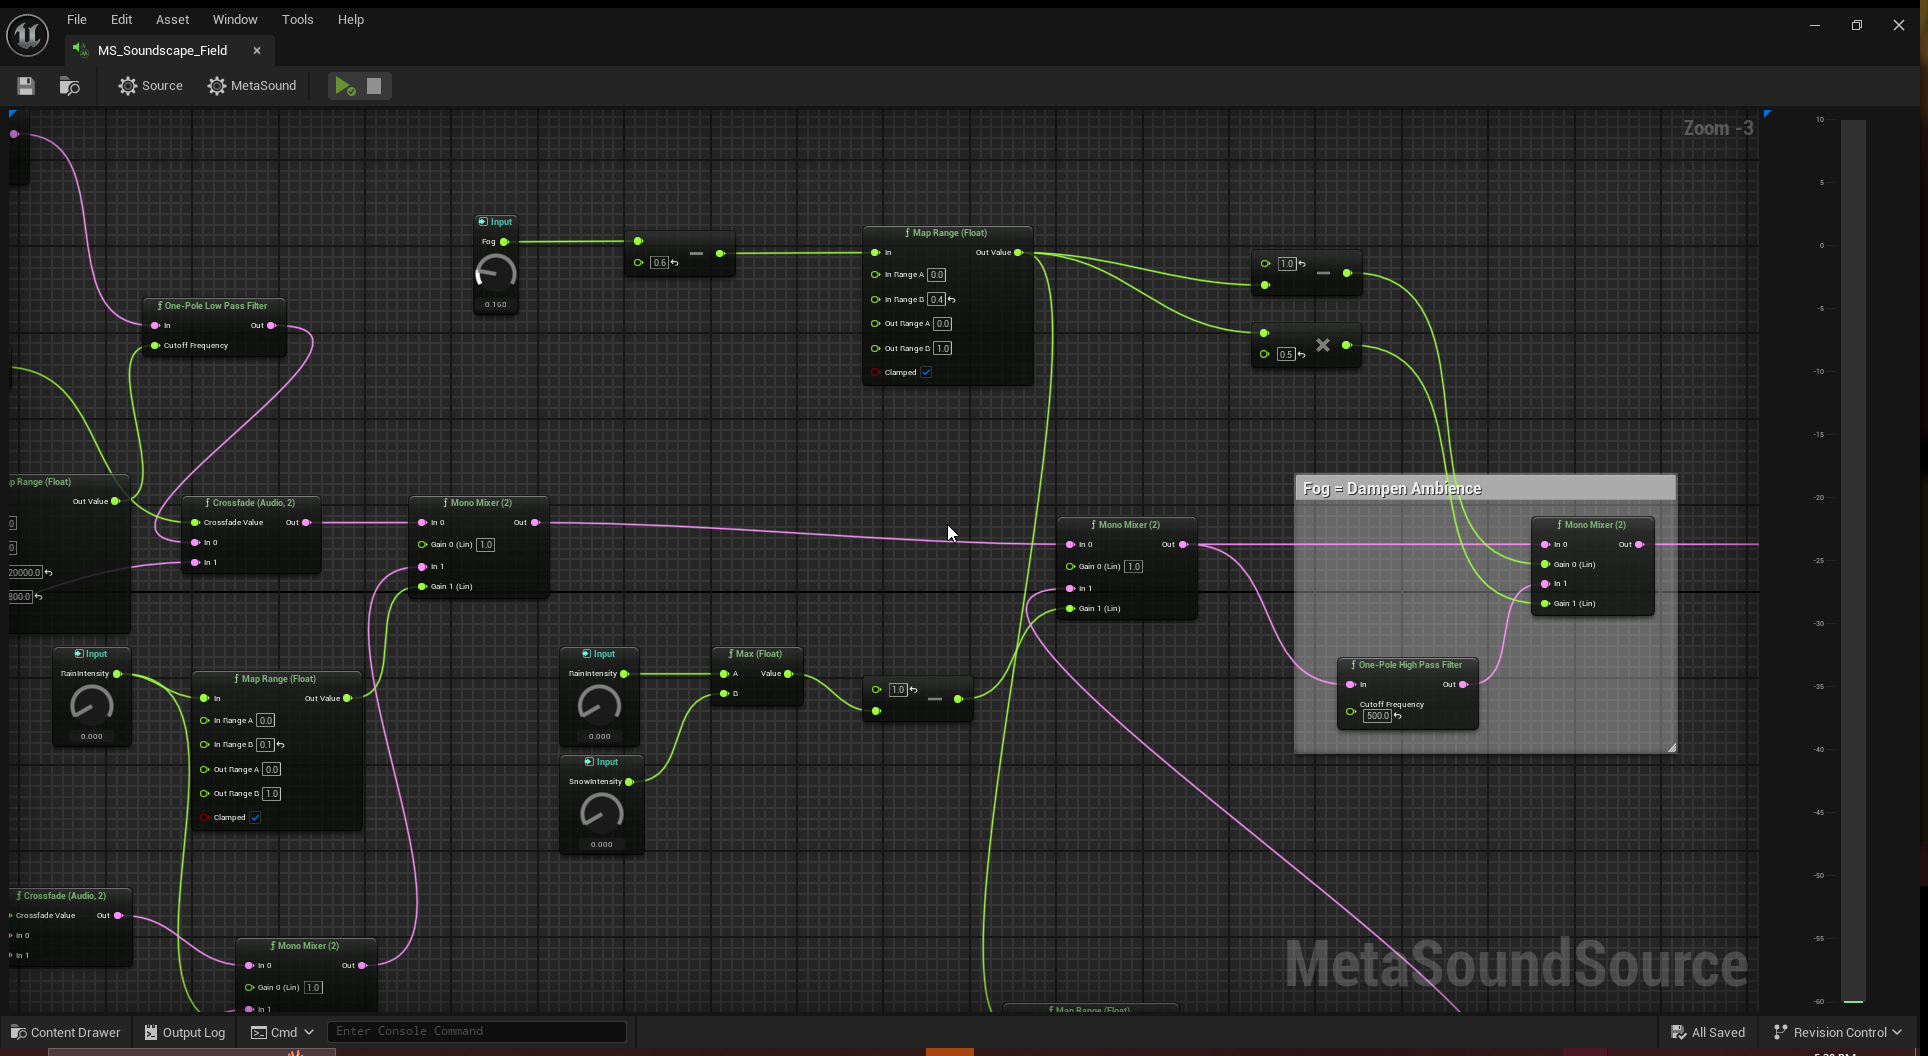Reset the 500.0 Cutoff Frequency to default
Screen dimensions: 1928x1056
point(1397,716)
